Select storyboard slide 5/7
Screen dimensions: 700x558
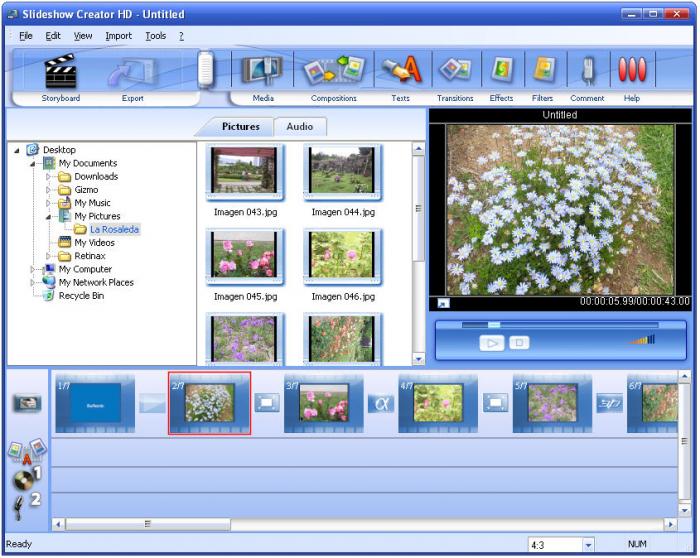click(x=552, y=404)
